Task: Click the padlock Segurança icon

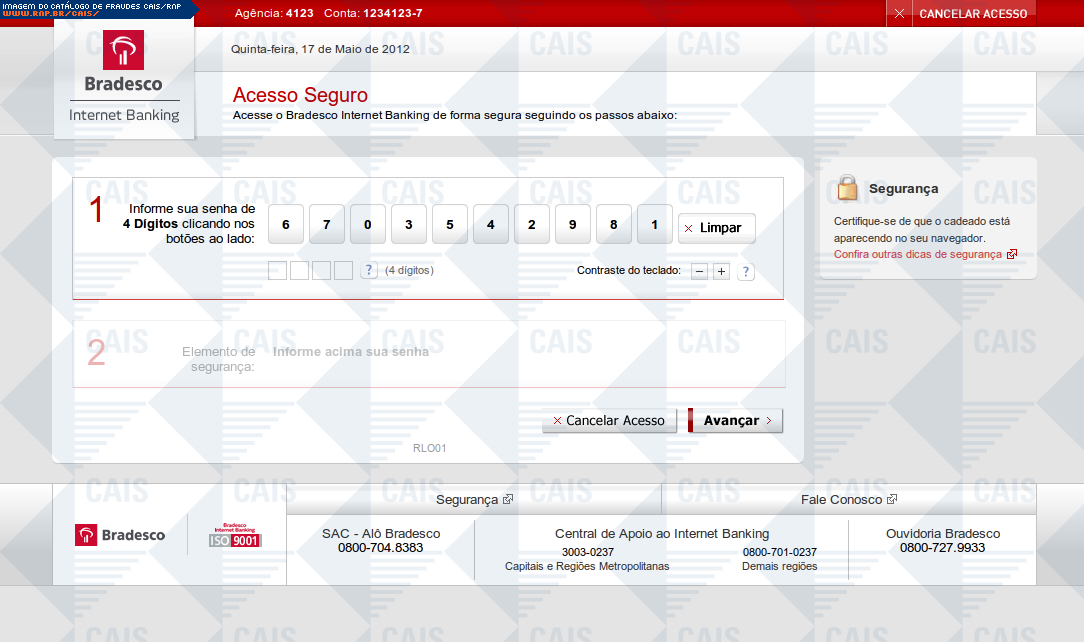Action: pyautogui.click(x=848, y=188)
